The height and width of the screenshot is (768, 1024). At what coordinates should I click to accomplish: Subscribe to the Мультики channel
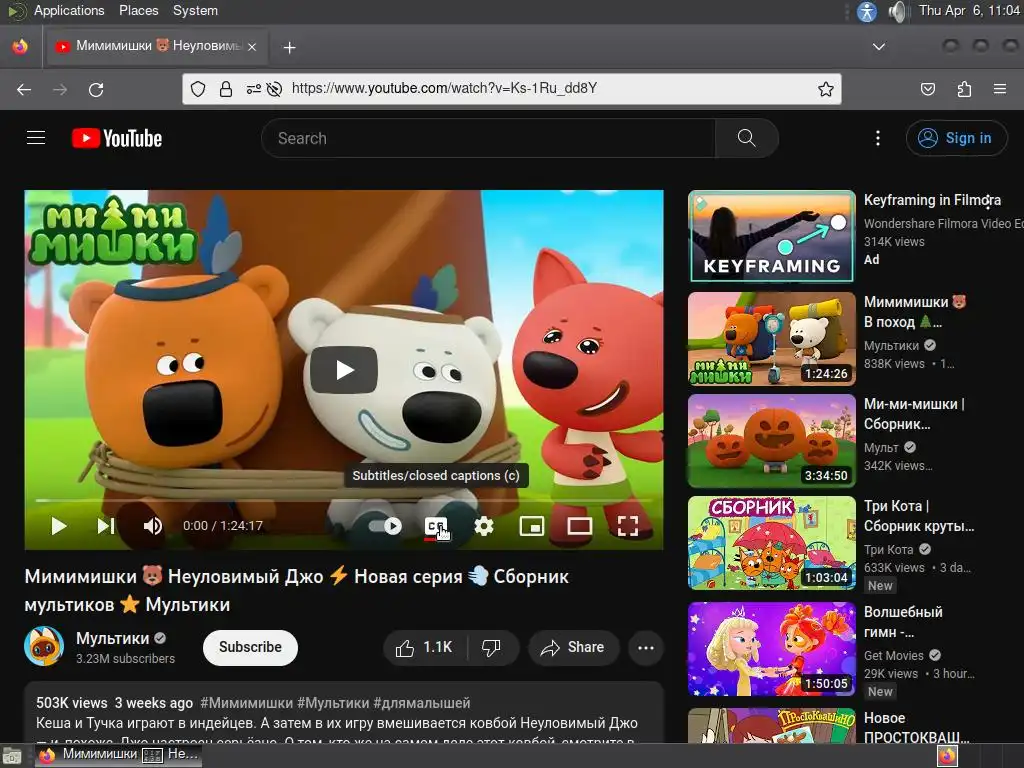click(250, 647)
